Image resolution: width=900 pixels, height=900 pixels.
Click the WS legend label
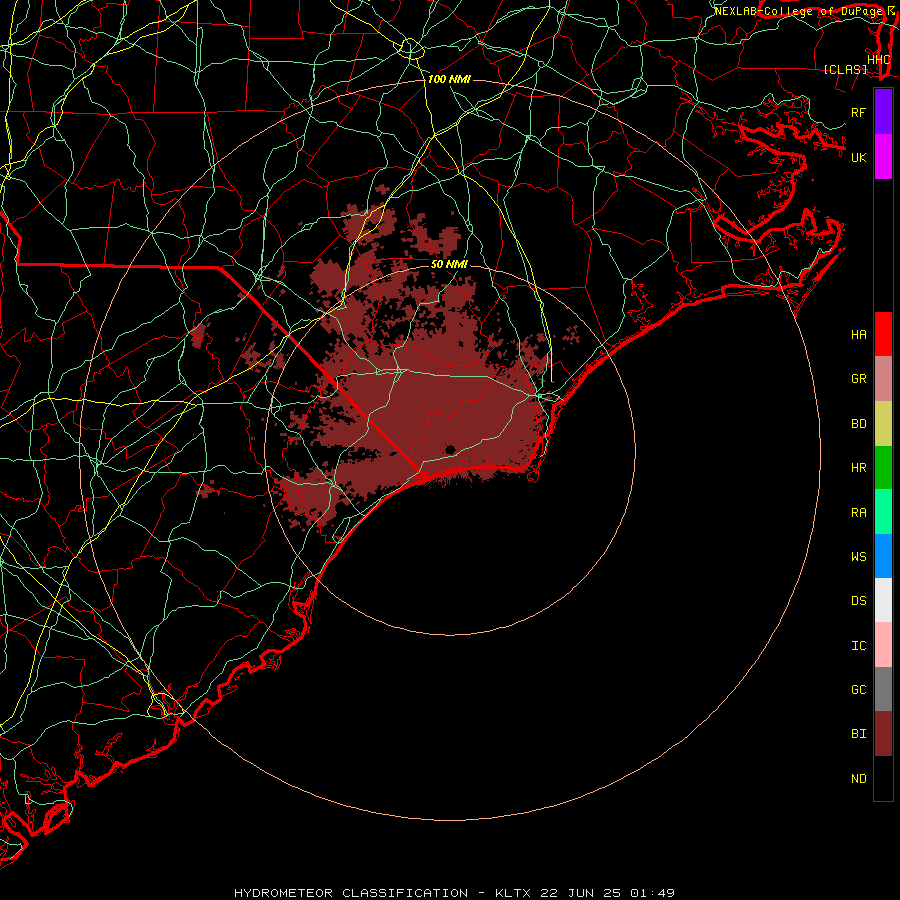(x=859, y=556)
